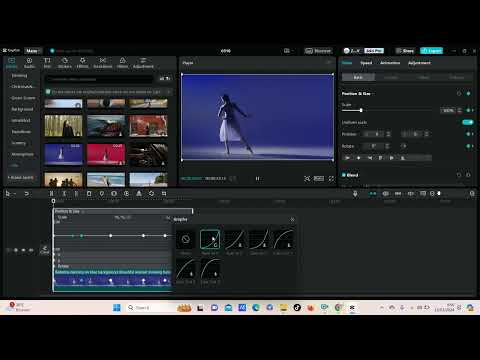Enable the Blend checkbox
480x360 pixels.
(344, 175)
